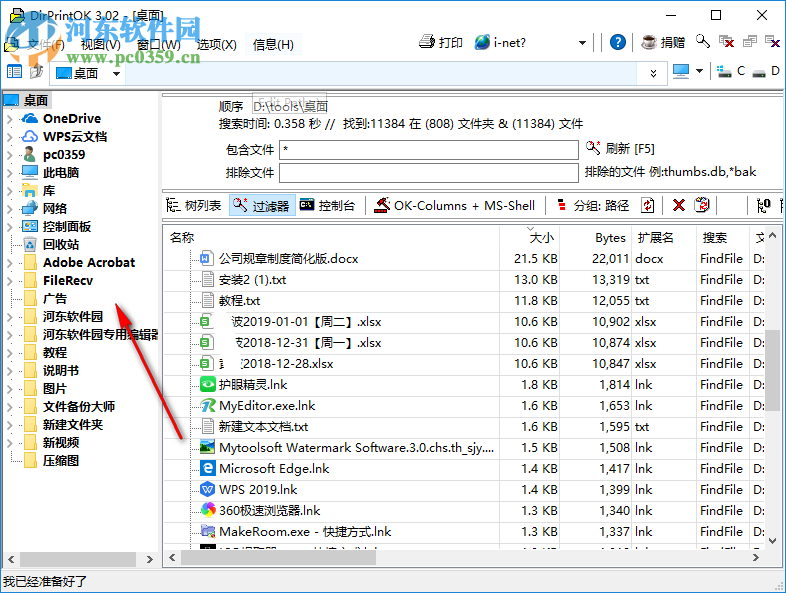Click the page refresh icon after 分组

(x=648, y=206)
